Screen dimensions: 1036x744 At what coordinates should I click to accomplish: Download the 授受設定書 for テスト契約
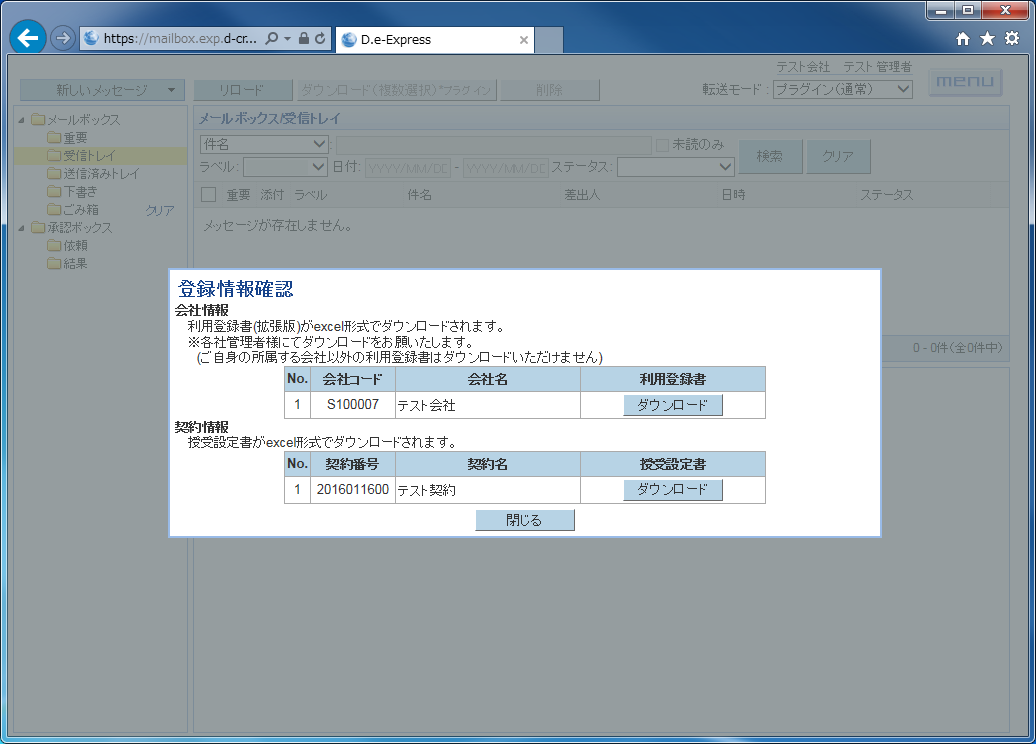[672, 490]
